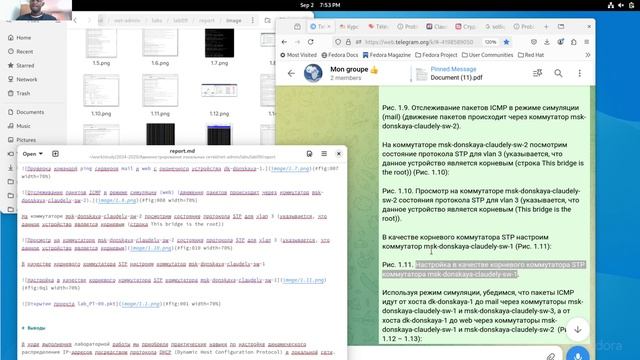The height and width of the screenshot is (360, 640).
Task: Reload the Telegram web page
Action: [x=311, y=42]
